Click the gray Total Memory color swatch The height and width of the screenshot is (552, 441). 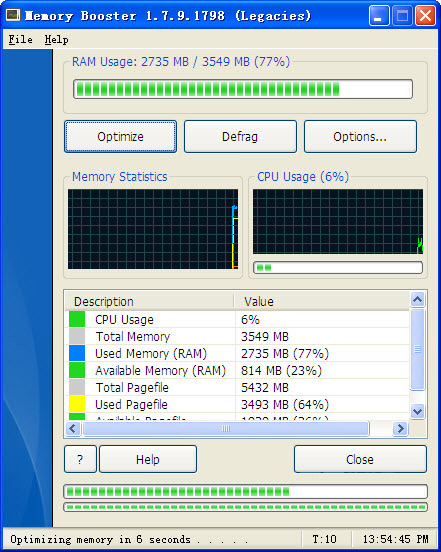pyautogui.click(x=77, y=336)
